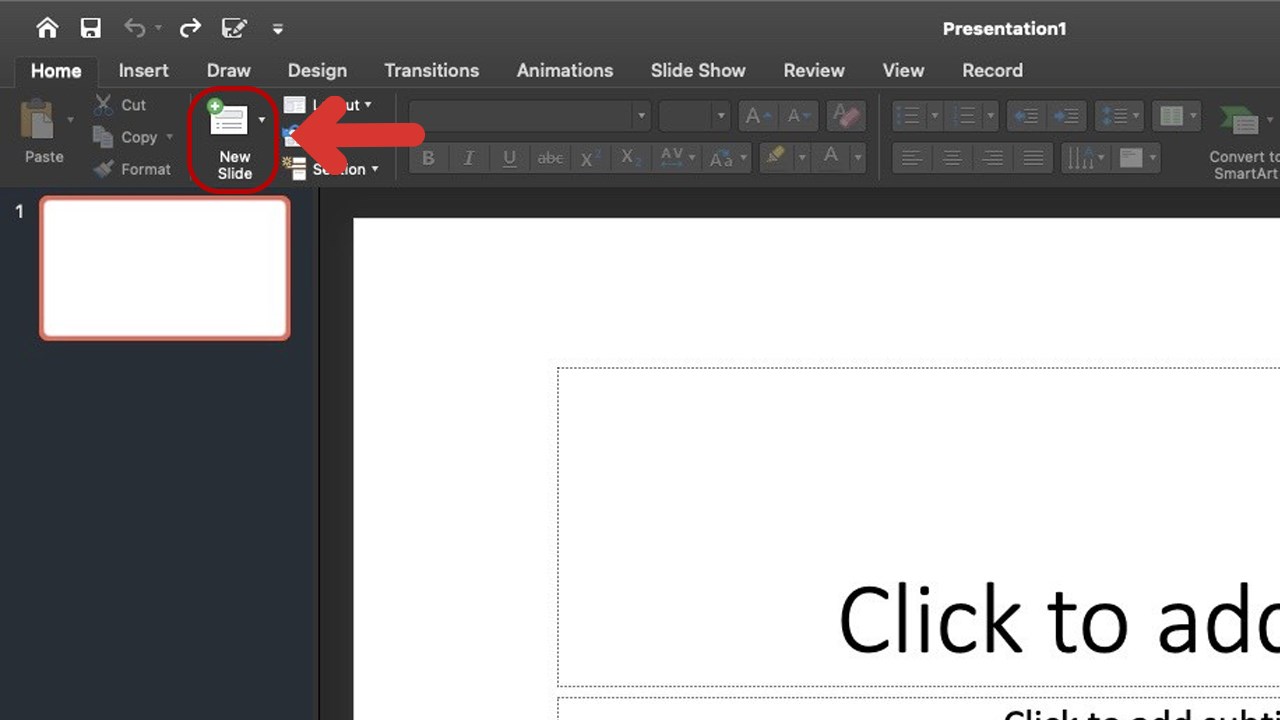
Task: Go to the Design tab
Action: 317,70
